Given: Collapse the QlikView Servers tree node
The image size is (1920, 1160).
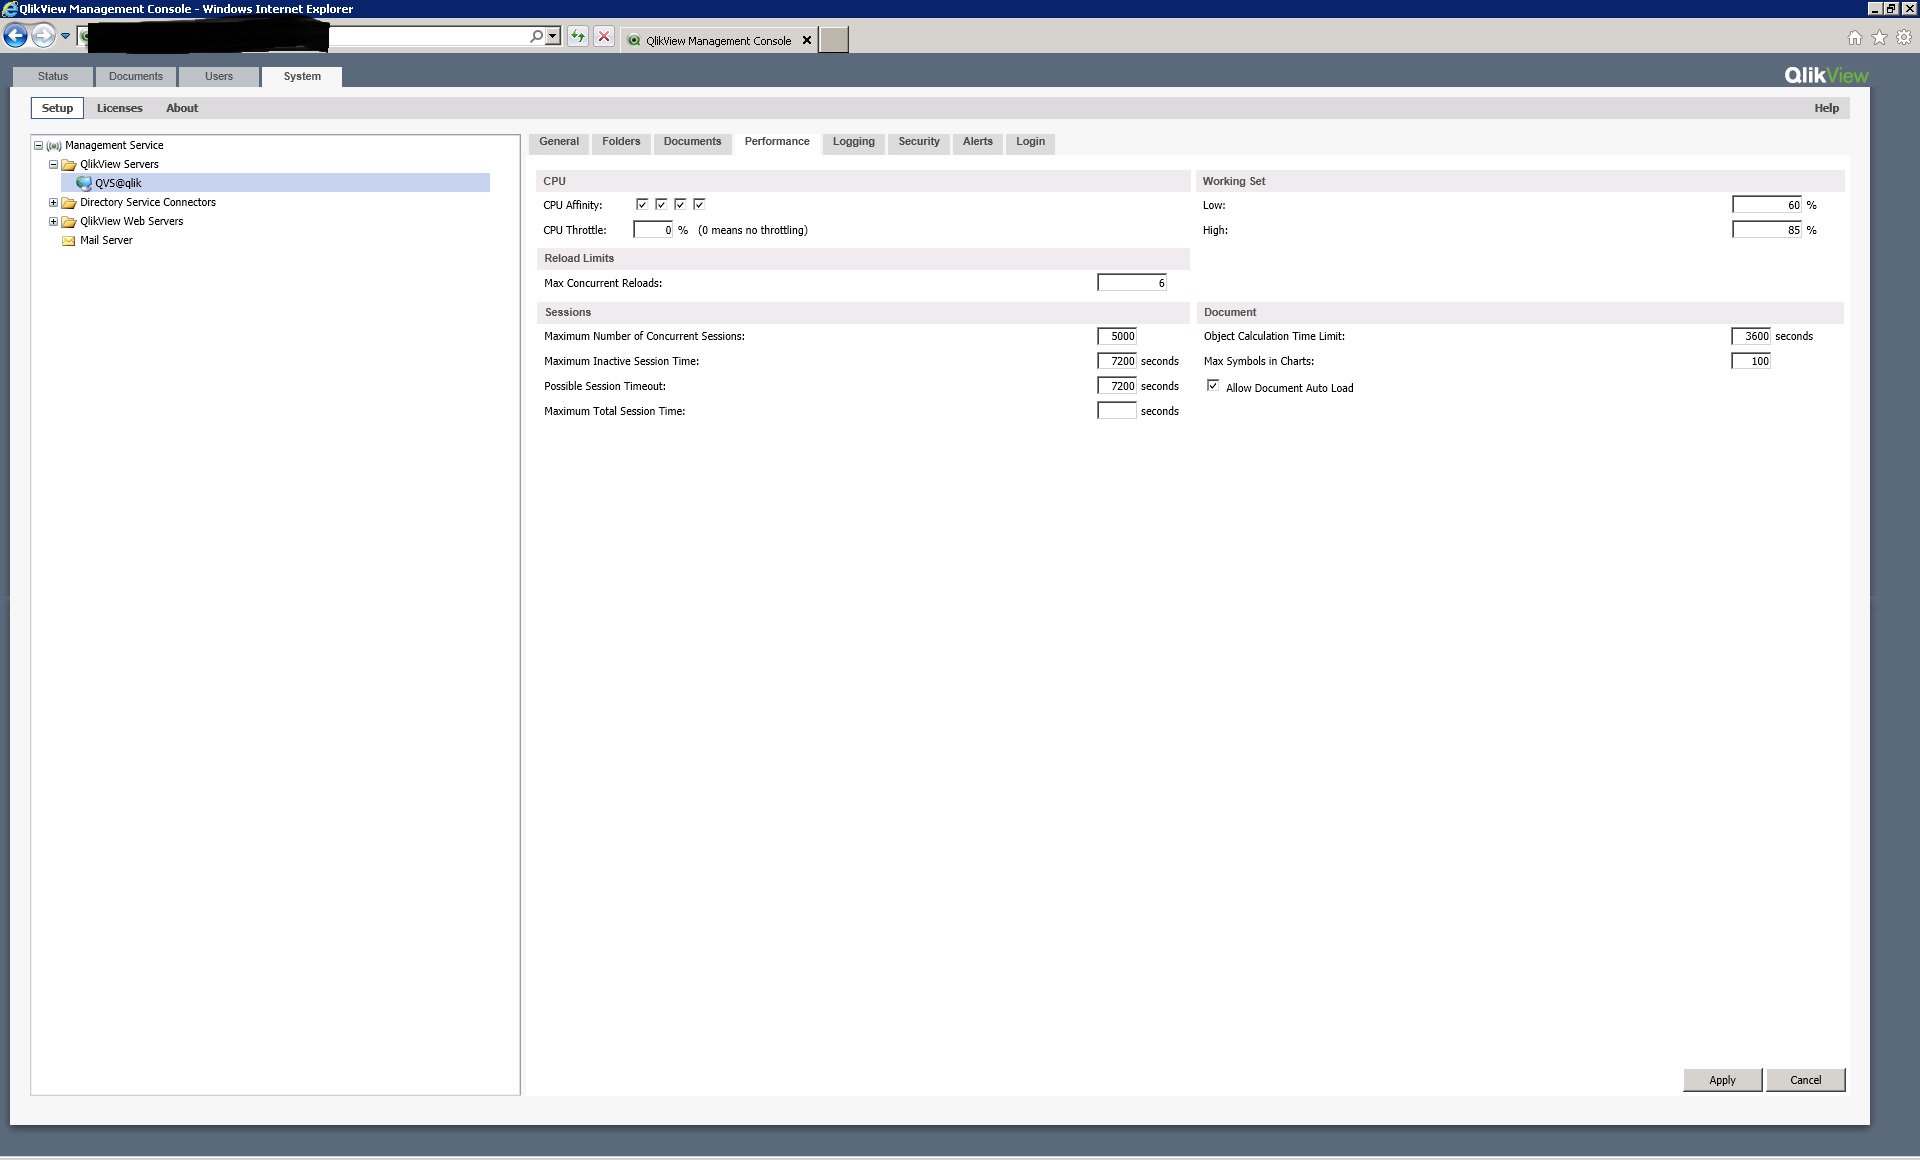Looking at the screenshot, I should click(53, 164).
